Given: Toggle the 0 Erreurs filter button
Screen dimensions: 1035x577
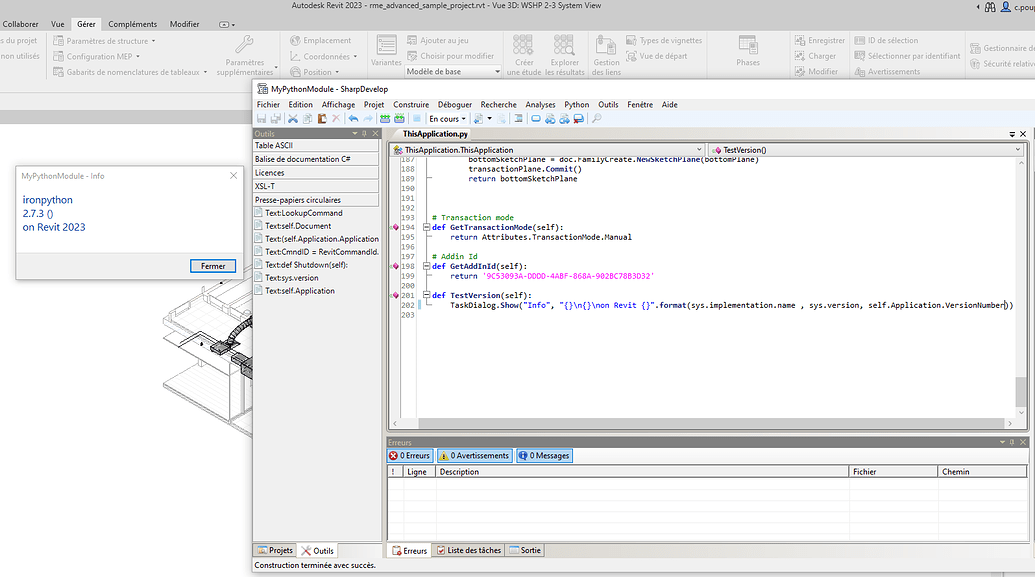Looking at the screenshot, I should click(x=409, y=455).
